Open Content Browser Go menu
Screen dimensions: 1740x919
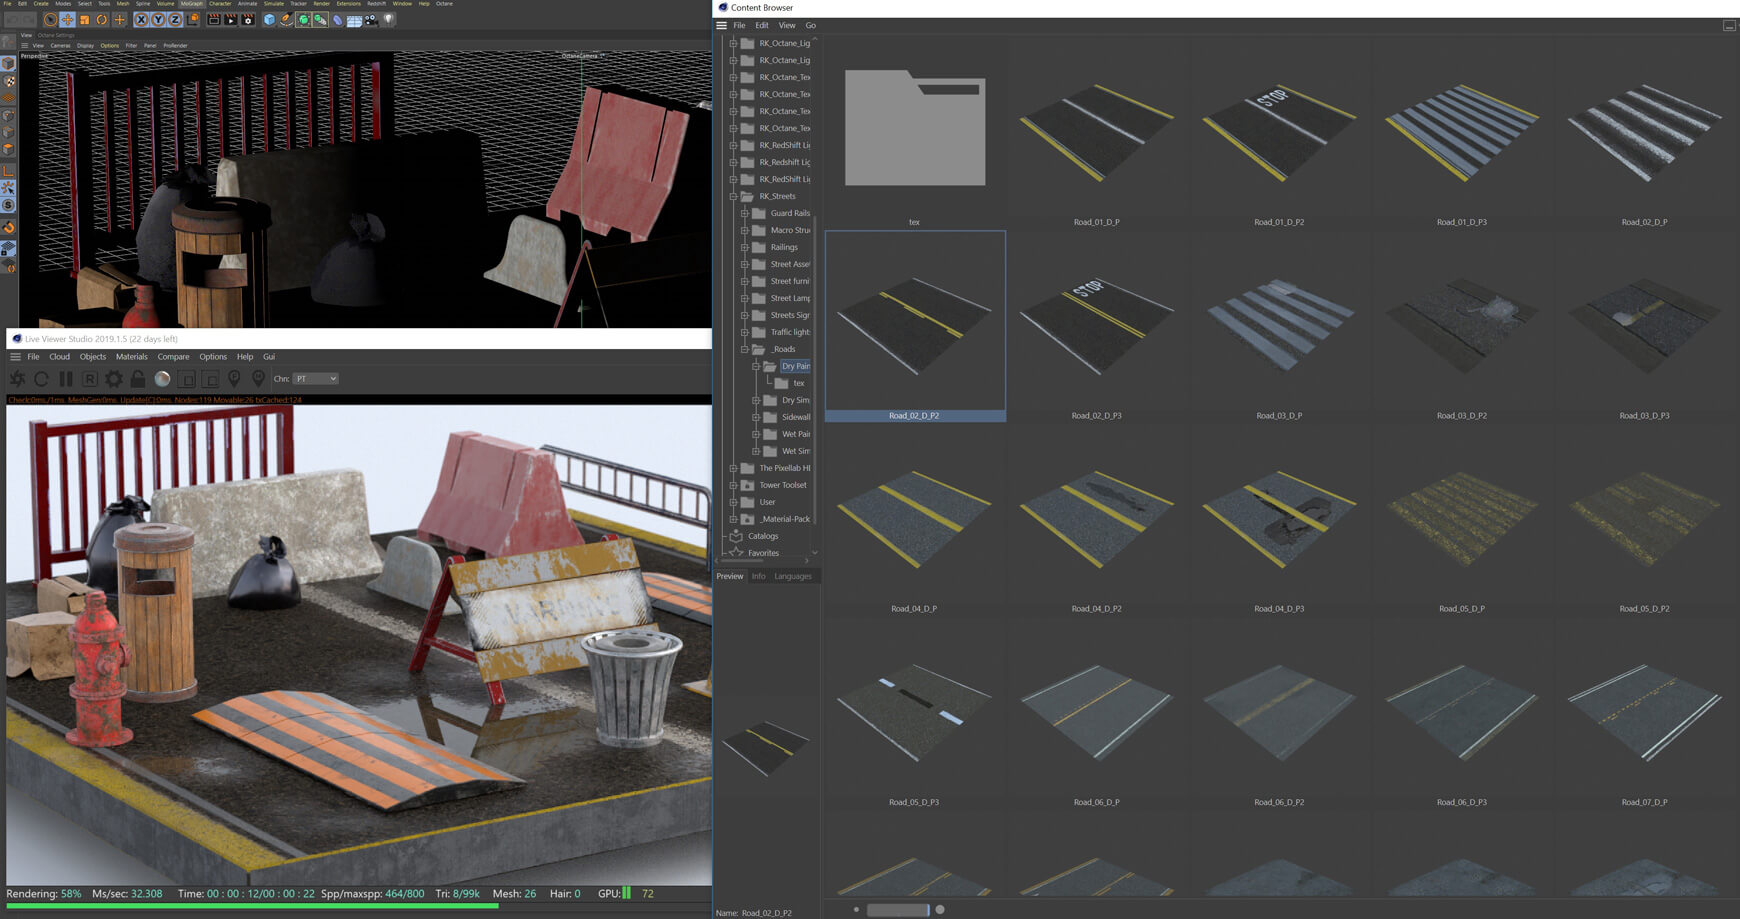pos(811,25)
